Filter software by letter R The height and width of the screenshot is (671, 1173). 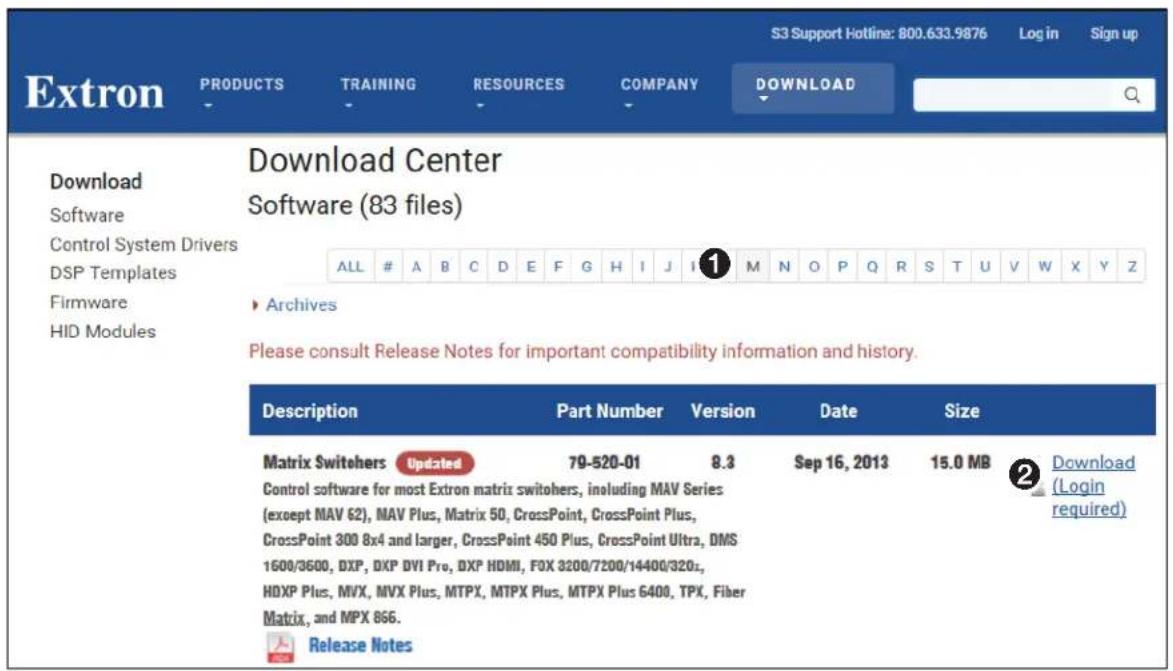901,266
